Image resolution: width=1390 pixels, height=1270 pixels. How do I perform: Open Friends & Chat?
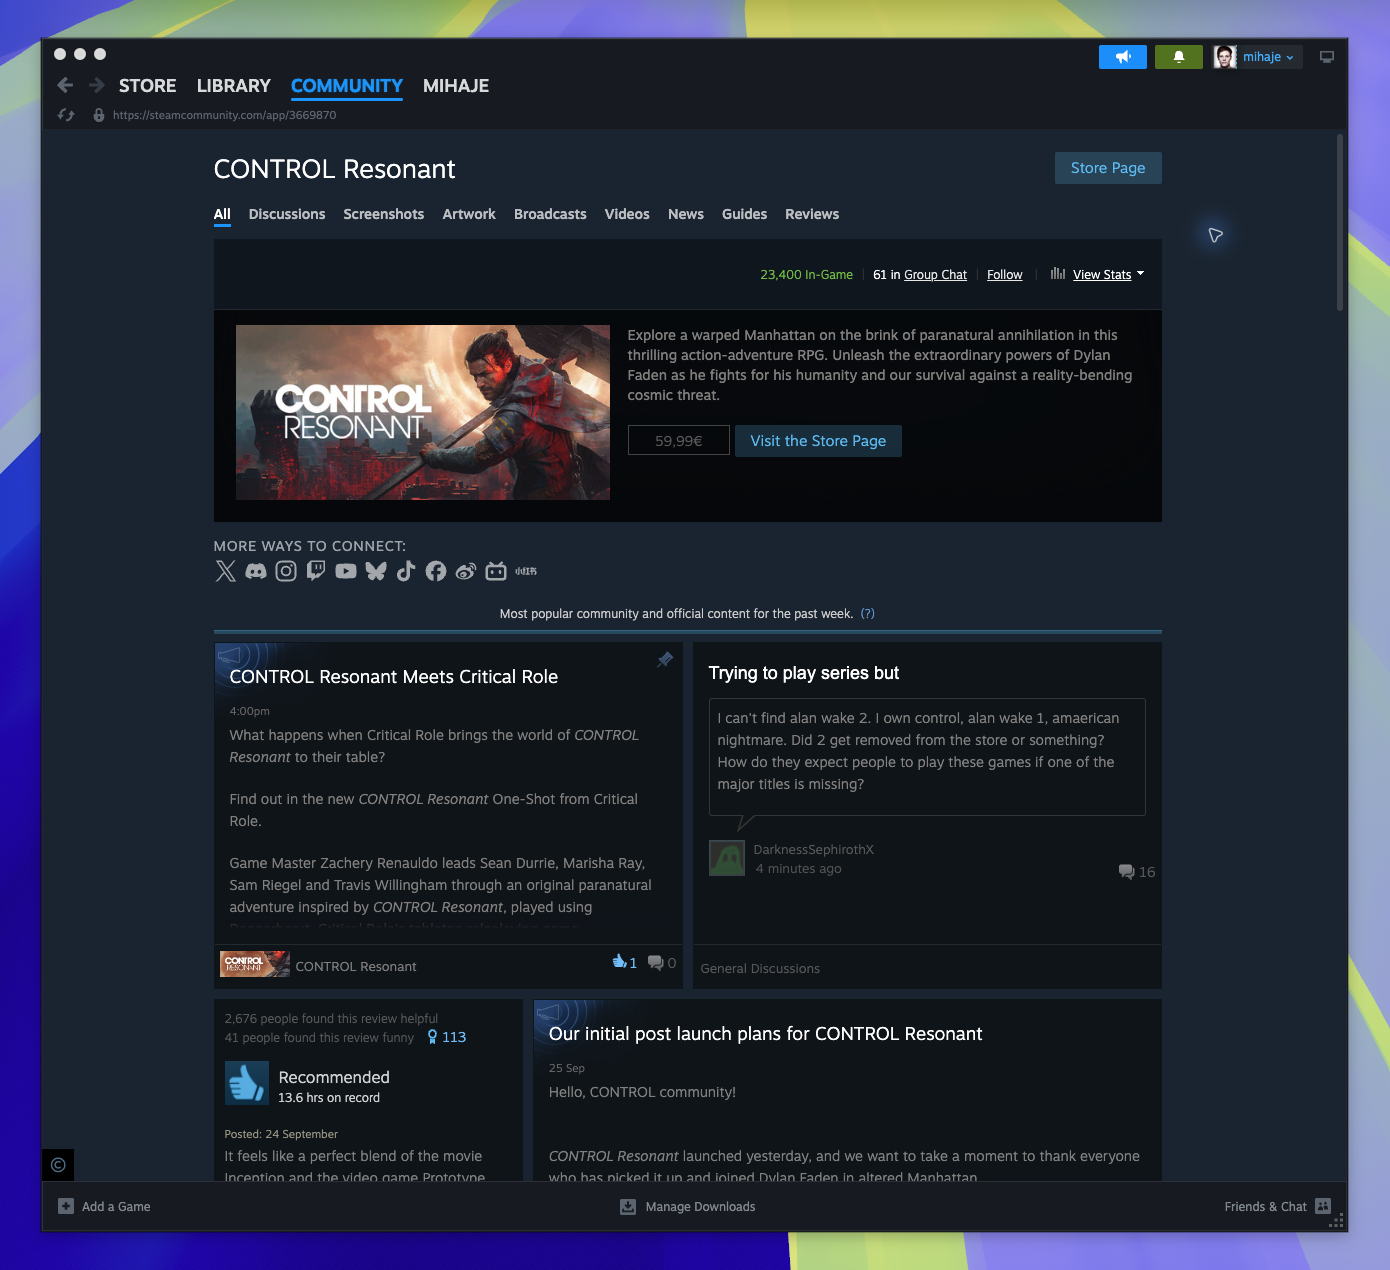[x=1278, y=1207]
